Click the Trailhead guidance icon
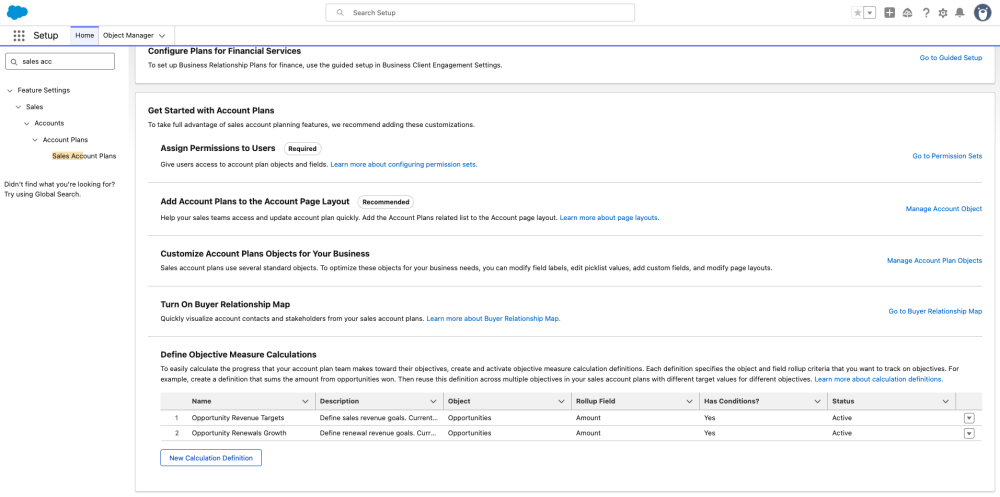 coord(908,13)
